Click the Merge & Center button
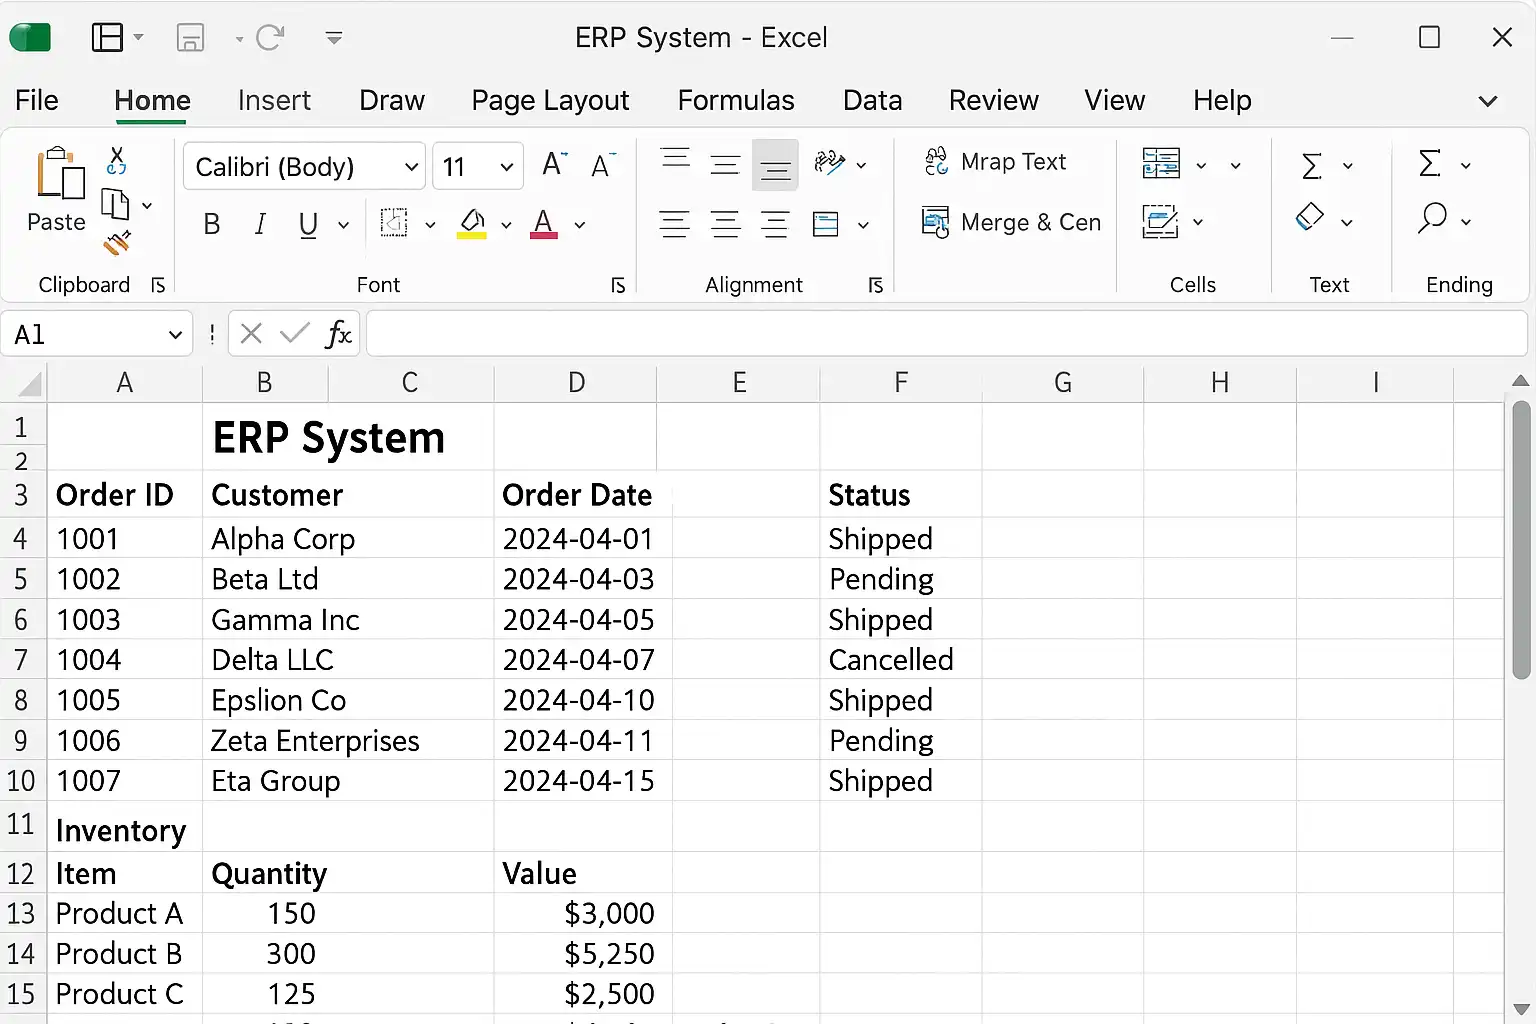Screen dimensions: 1536x1024 coord(1011,222)
